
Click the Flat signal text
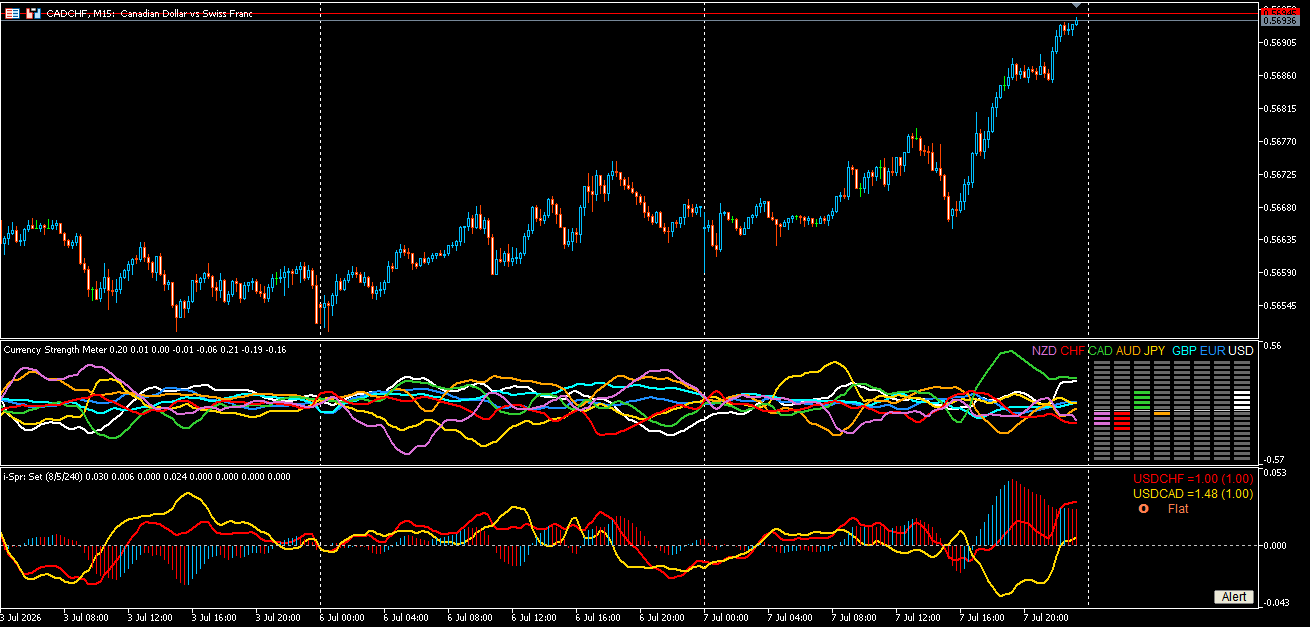point(1178,509)
